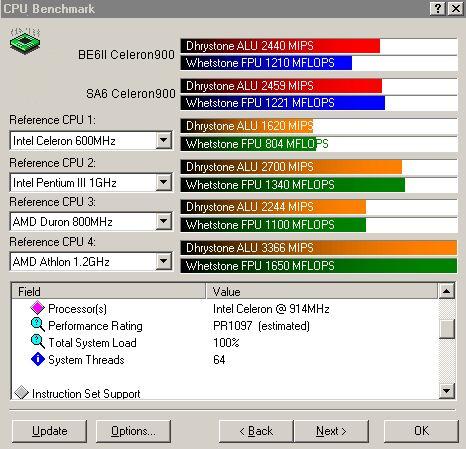Click the list scrollbar up arrow
Screen dimensions: 466x449
(x=447, y=291)
